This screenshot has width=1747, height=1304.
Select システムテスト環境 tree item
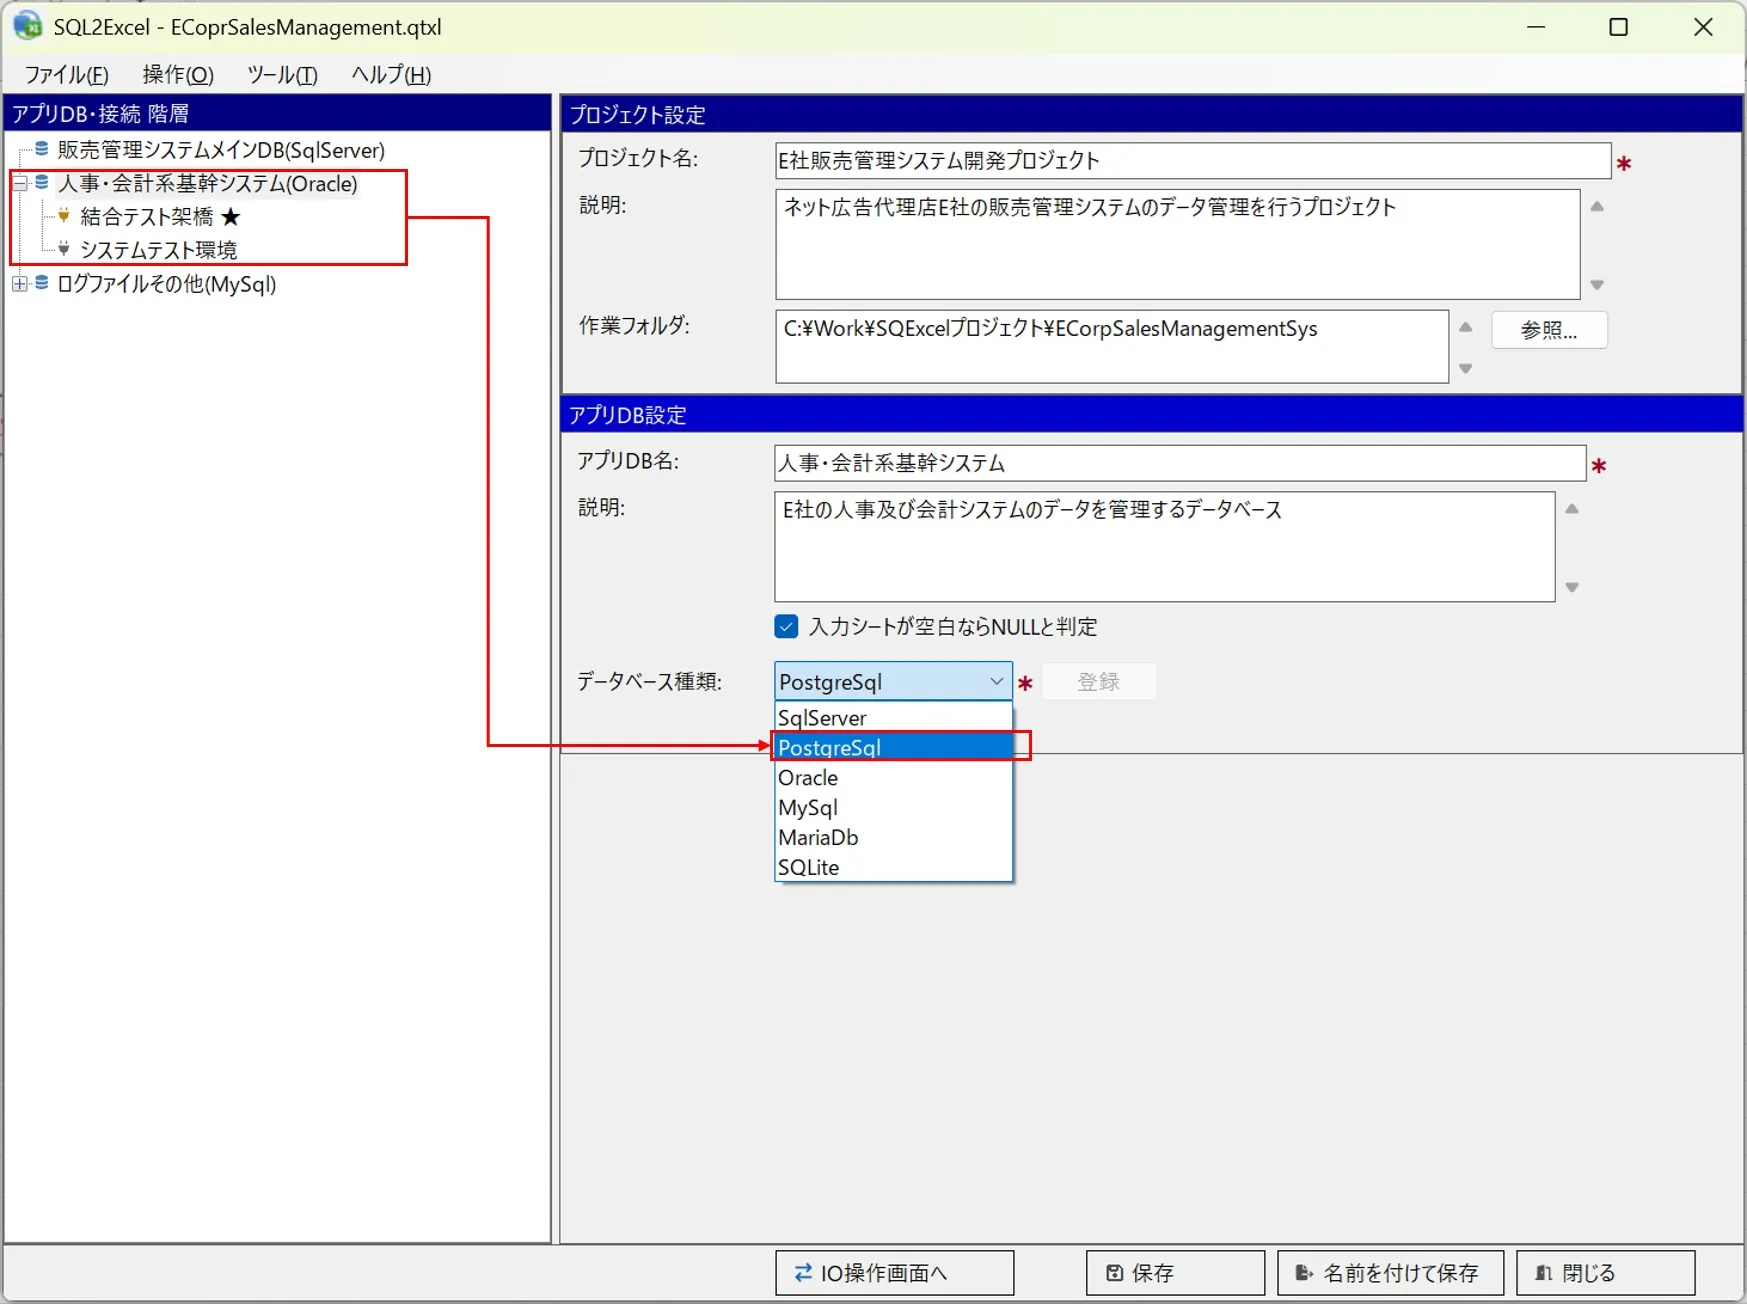tap(158, 249)
